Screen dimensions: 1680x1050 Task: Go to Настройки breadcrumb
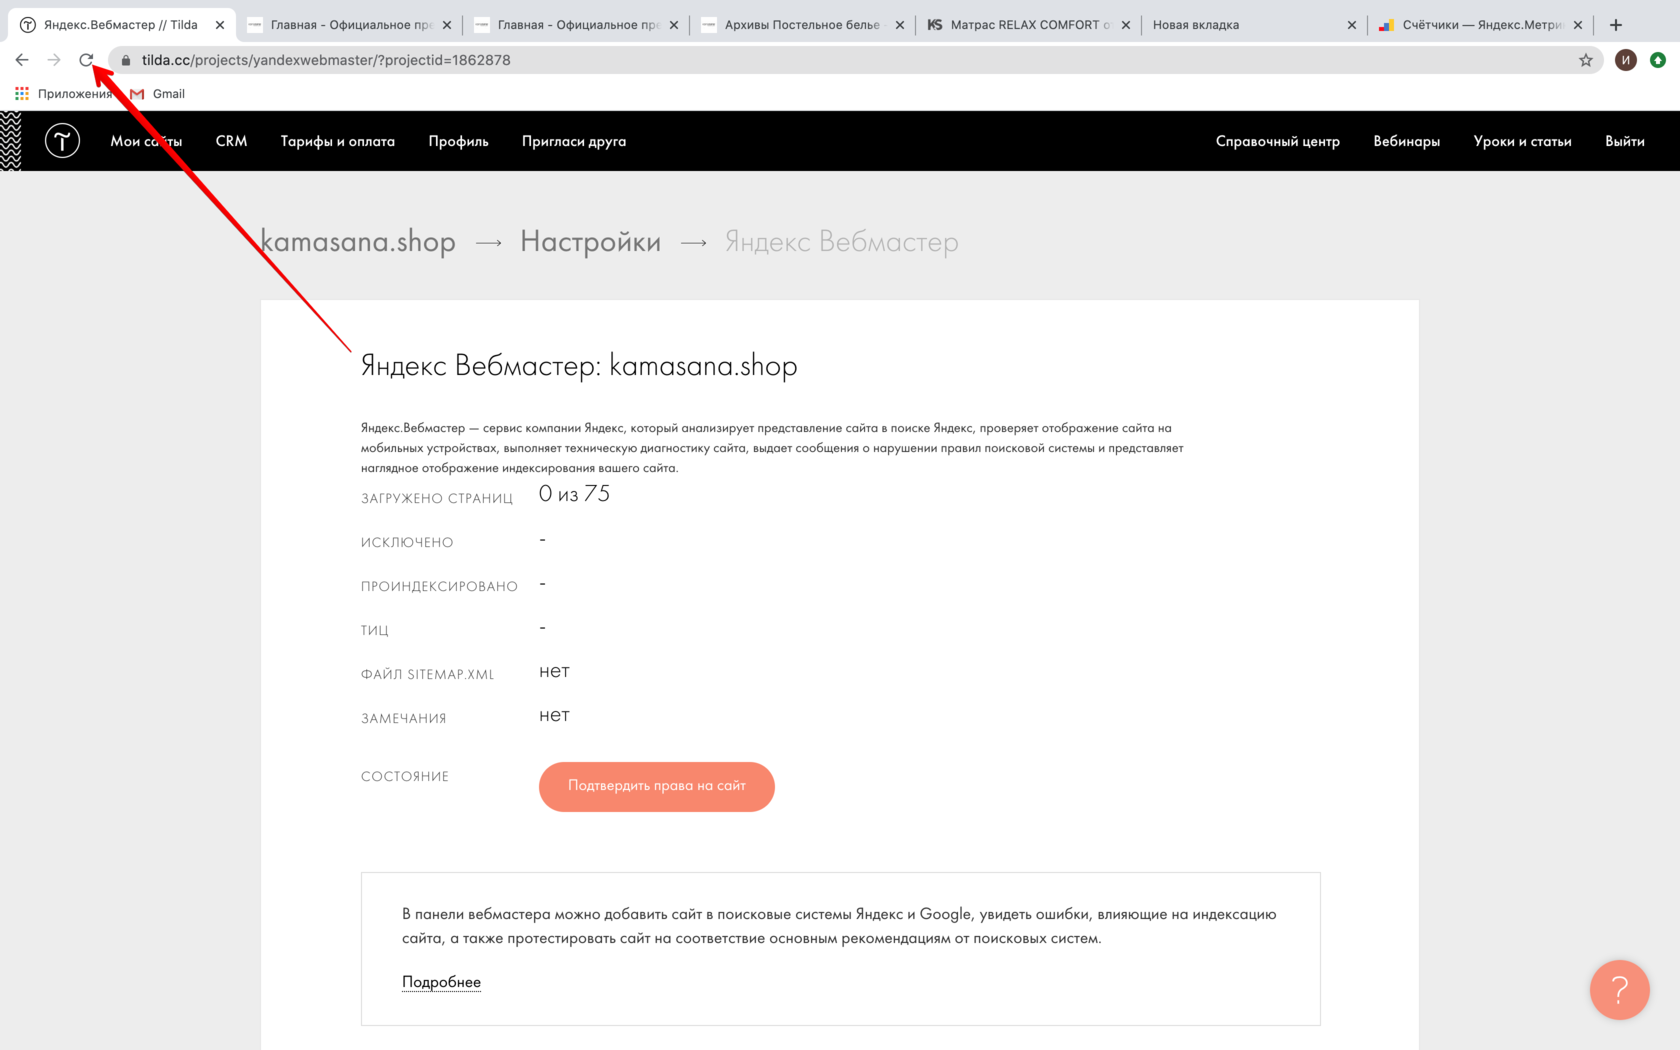[591, 242]
